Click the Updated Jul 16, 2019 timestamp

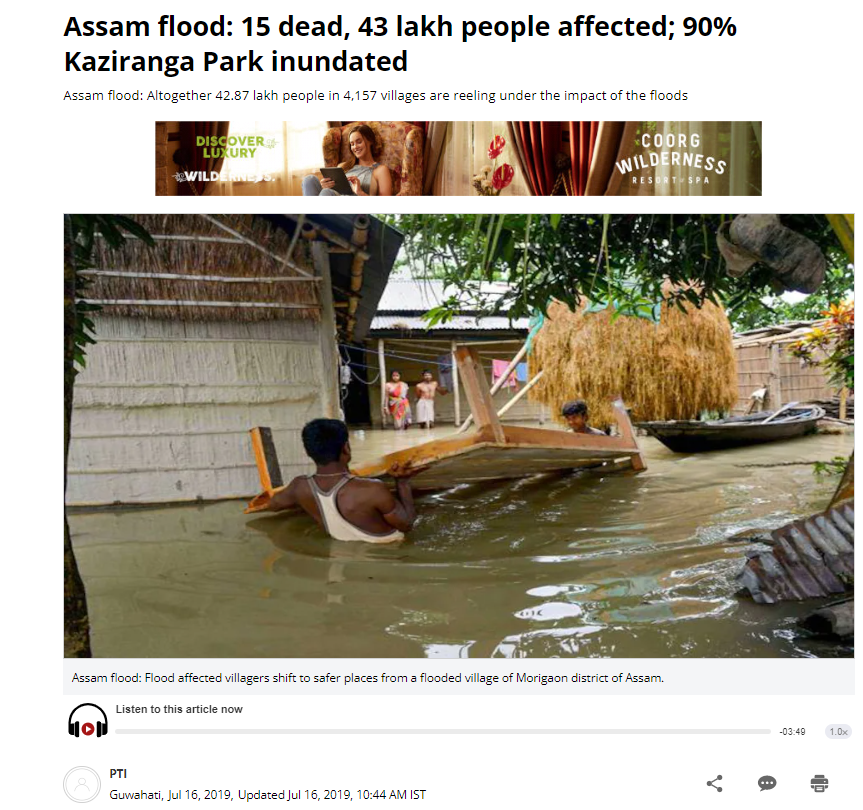coord(332,795)
